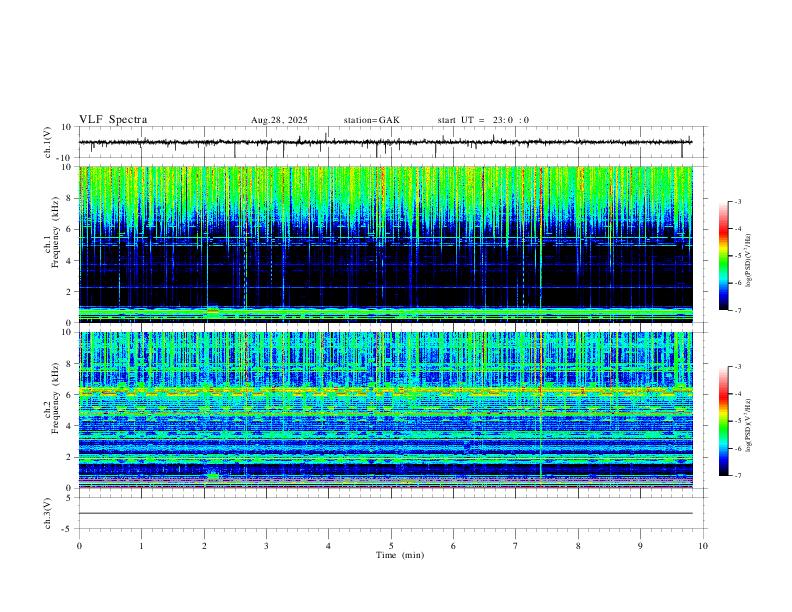Click the ch.1 "Frequency (kHz)" axis label
The height and width of the screenshot is (612, 792).
[56, 233]
